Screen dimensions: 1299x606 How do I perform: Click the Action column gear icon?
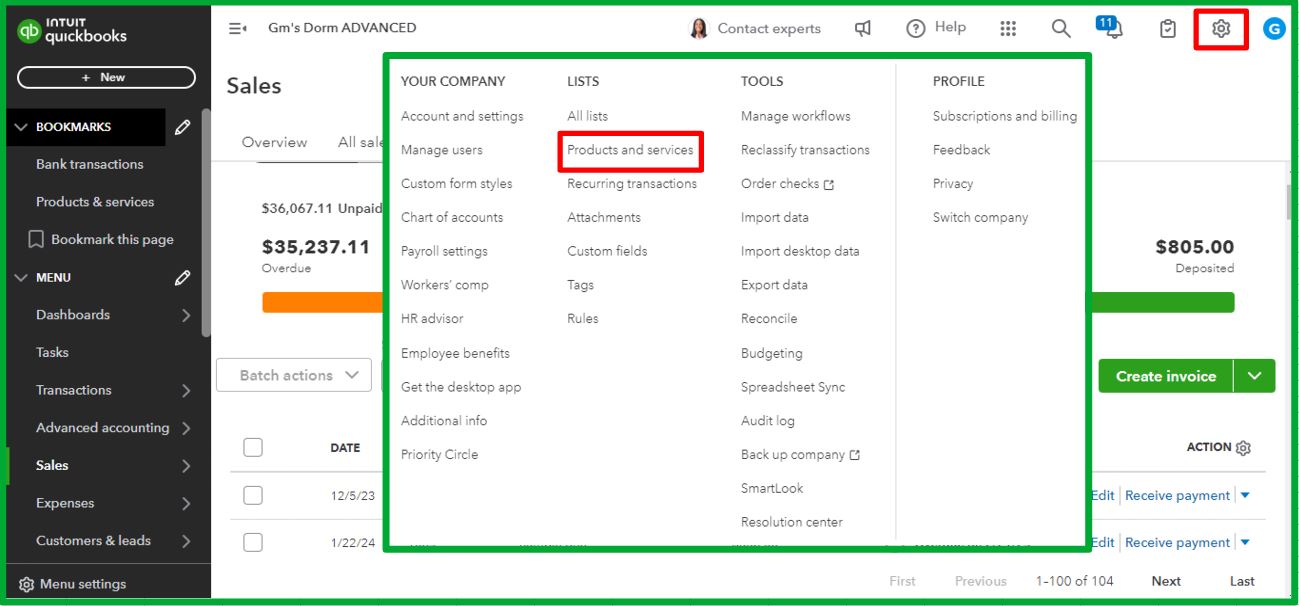tap(1243, 448)
